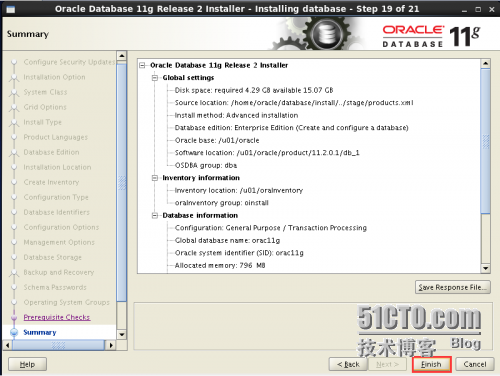Click the window menu icon in title bar
The height and width of the screenshot is (376, 500).
(x=11, y=9)
